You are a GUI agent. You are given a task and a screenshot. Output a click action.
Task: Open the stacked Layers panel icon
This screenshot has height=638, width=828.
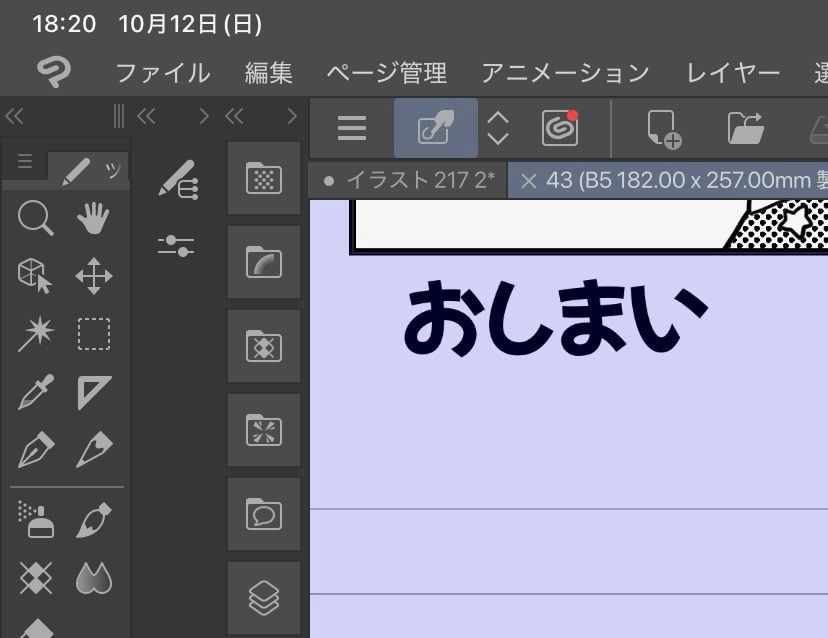point(264,598)
